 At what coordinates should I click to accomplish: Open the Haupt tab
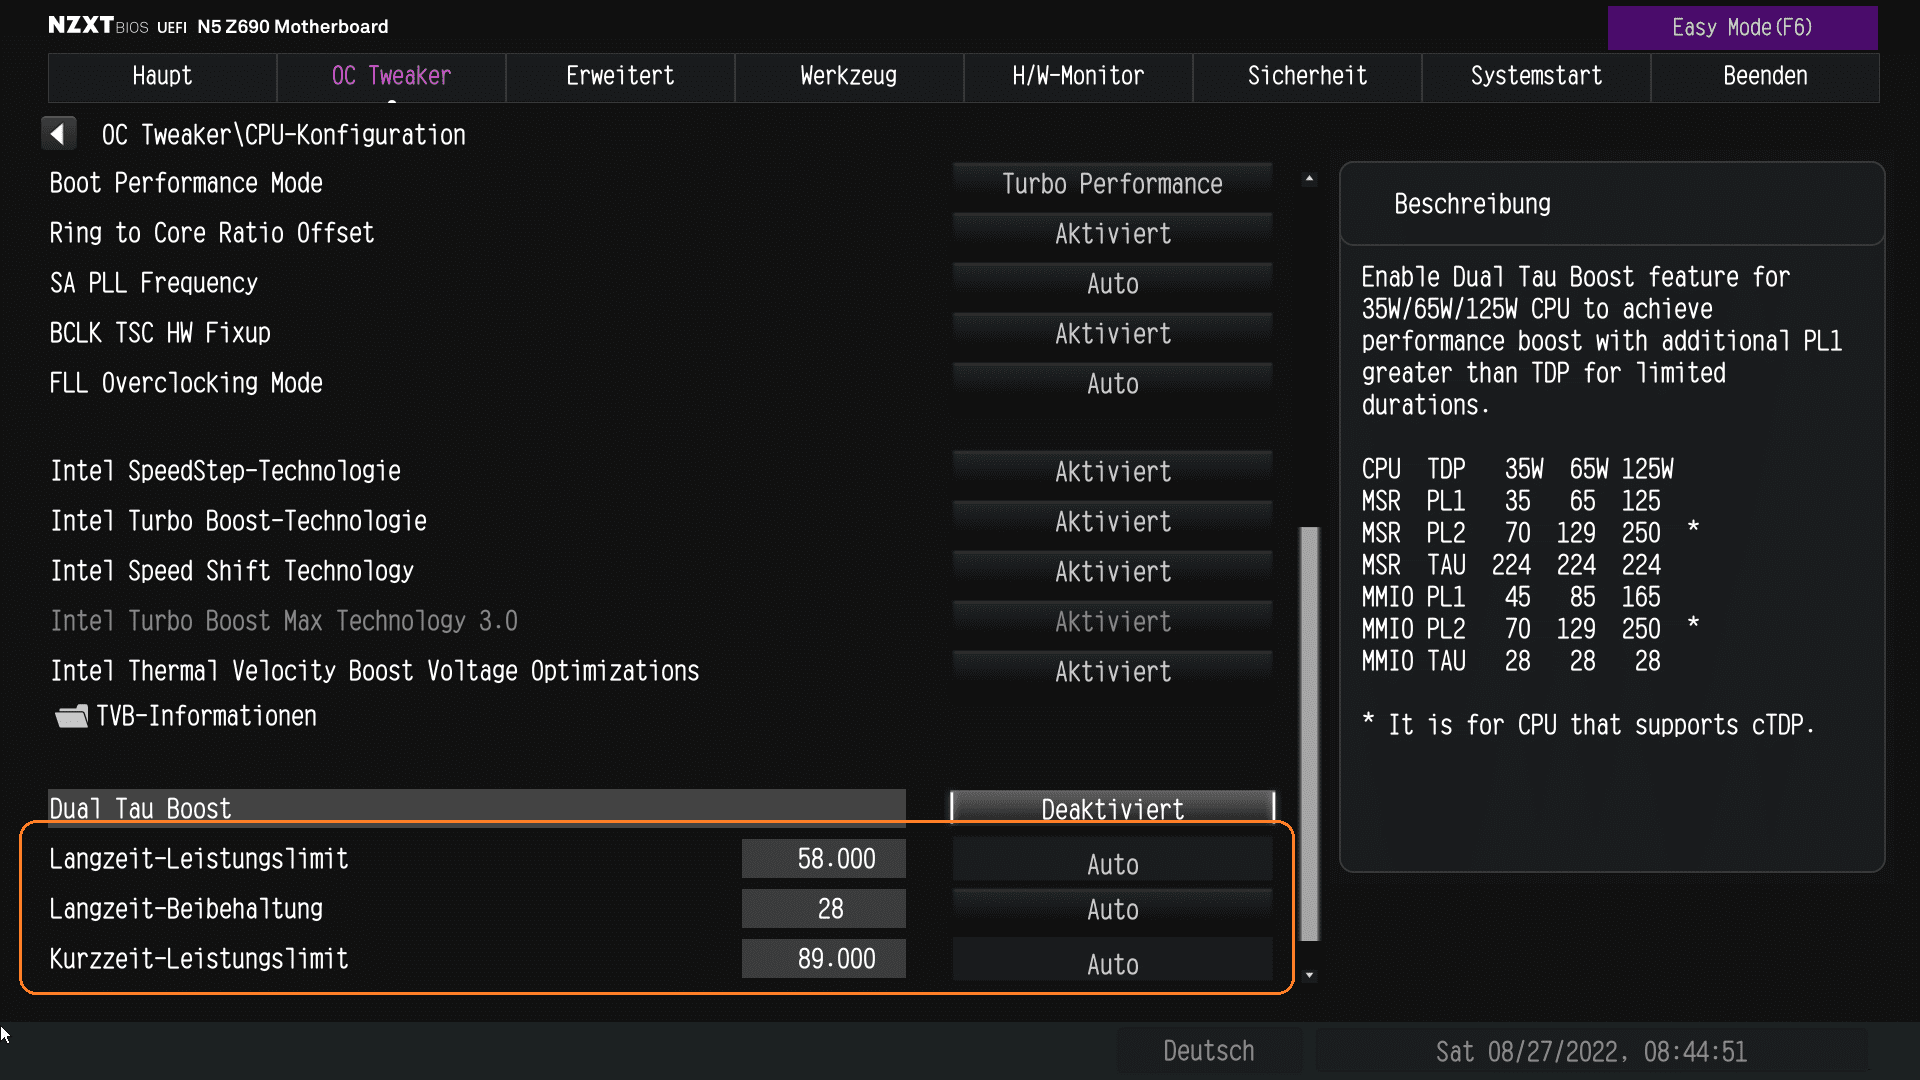(162, 76)
